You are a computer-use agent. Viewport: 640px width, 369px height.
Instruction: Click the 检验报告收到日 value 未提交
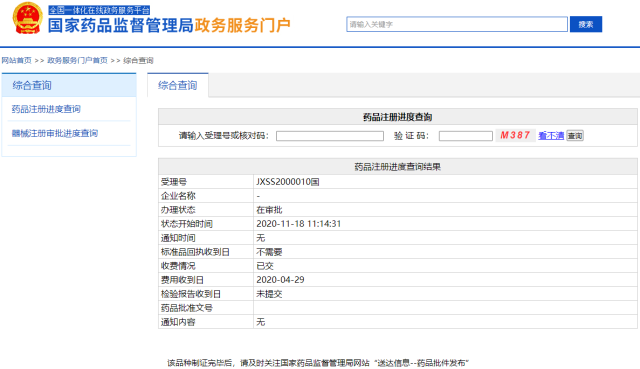pos(269,294)
